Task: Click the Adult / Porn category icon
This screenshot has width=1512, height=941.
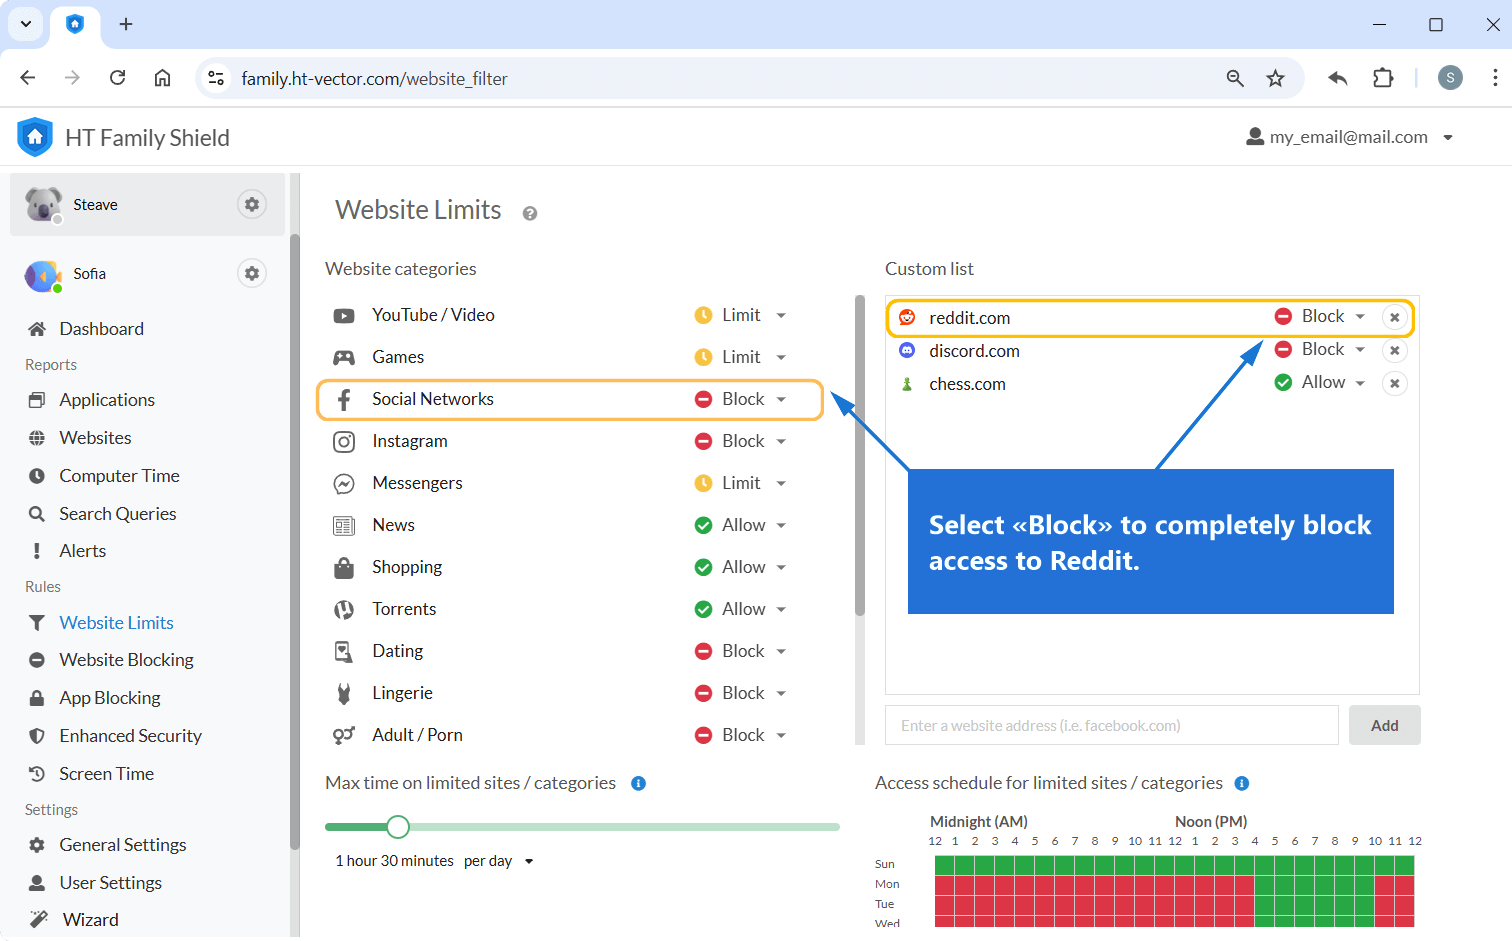Action: click(x=344, y=736)
